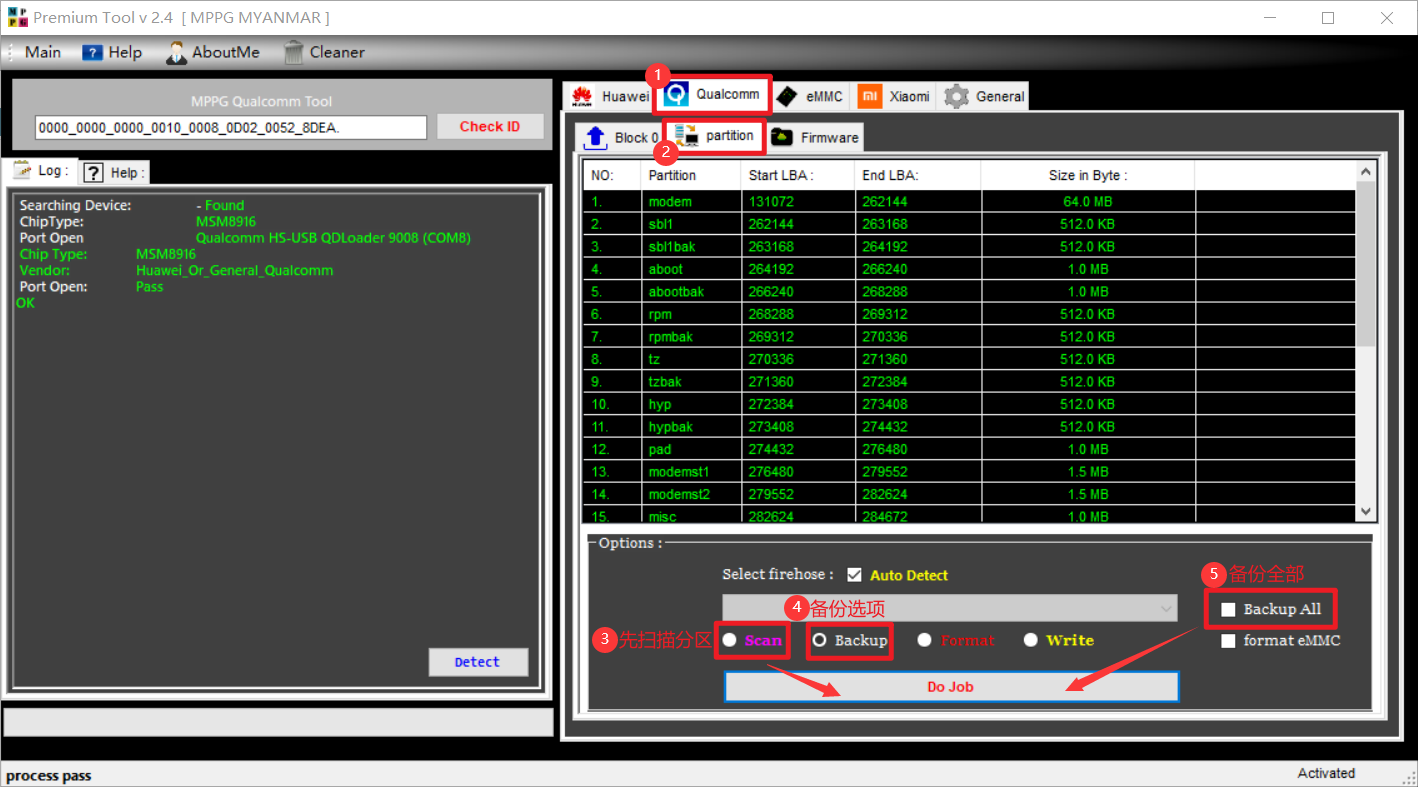Select the Scan radio option
Image resolution: width=1418 pixels, height=787 pixels.
tap(730, 640)
